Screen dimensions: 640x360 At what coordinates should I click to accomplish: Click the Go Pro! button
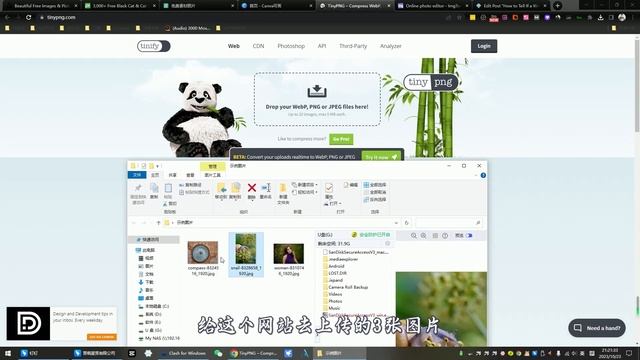[341, 139]
